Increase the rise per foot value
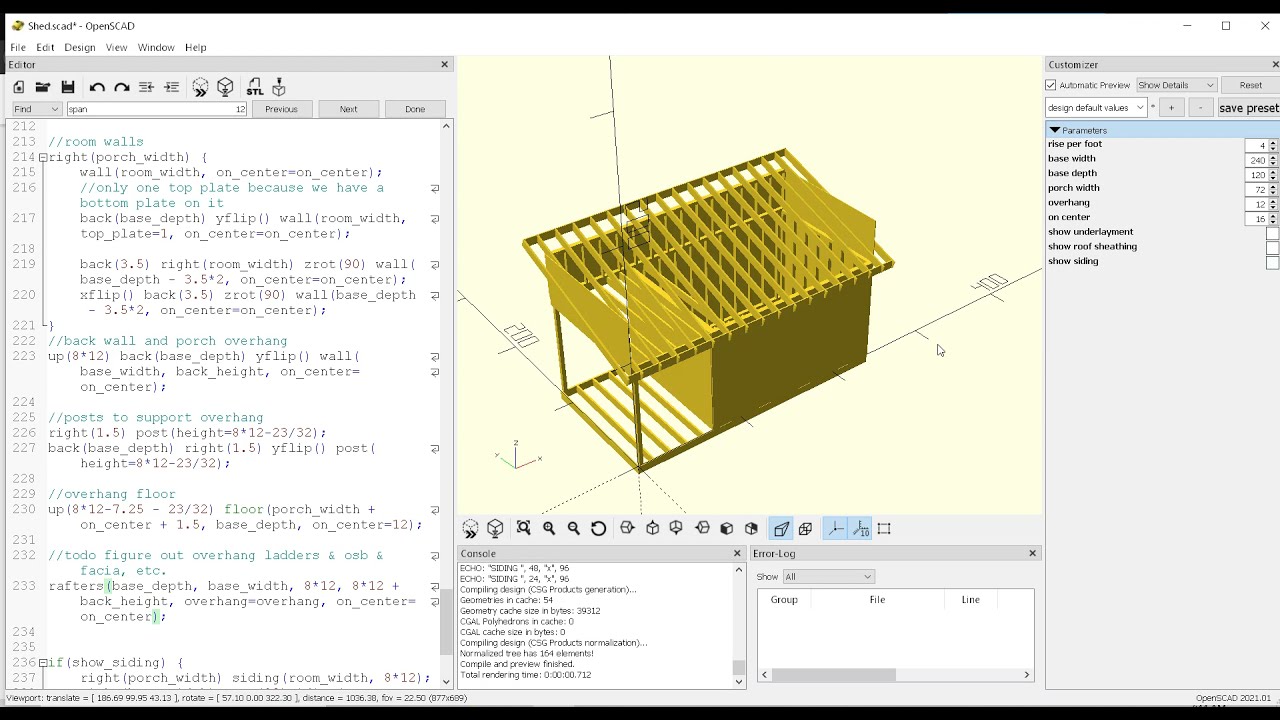The image size is (1280, 720). 1272,143
